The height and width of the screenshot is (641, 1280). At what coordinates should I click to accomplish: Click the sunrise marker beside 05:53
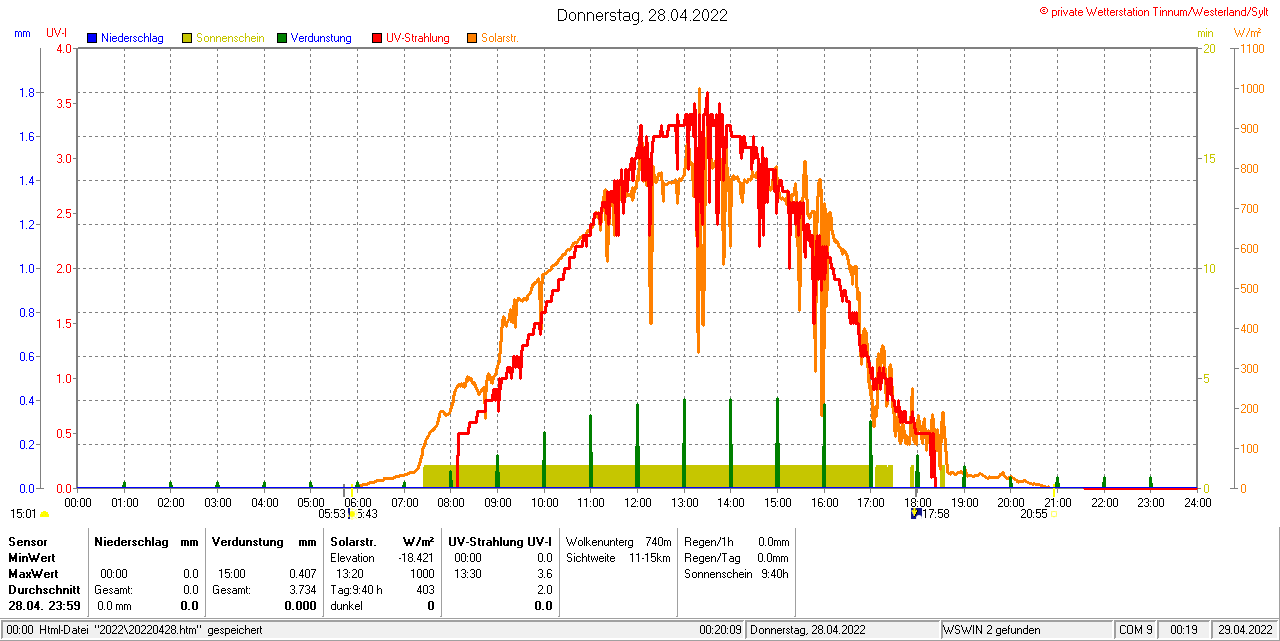(351, 514)
